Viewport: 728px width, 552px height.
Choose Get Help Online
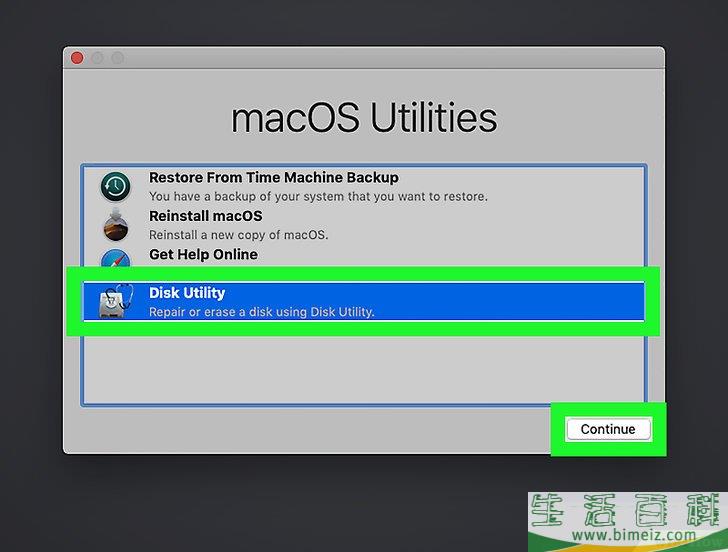(203, 254)
